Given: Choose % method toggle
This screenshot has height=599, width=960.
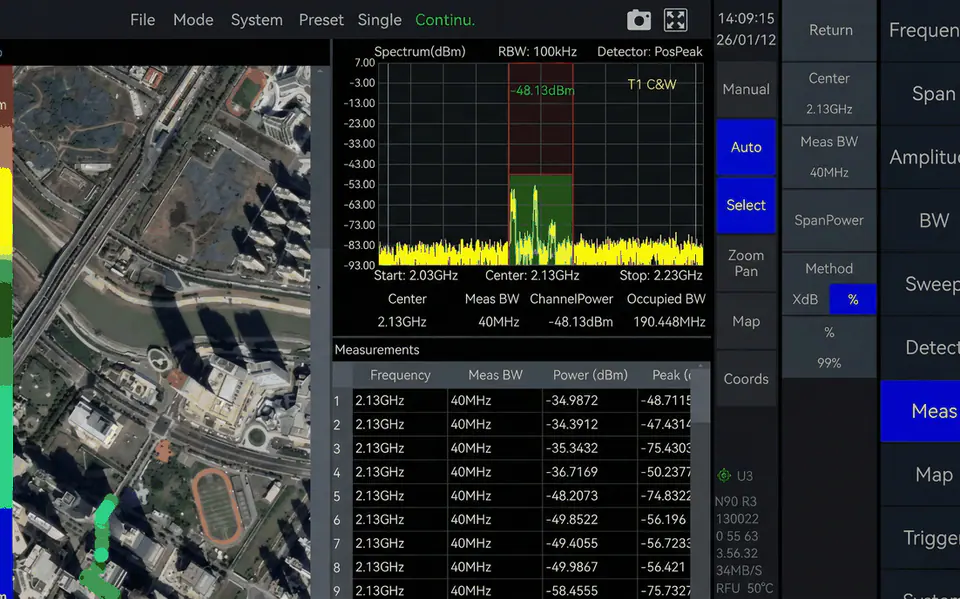Looking at the screenshot, I should 853,300.
